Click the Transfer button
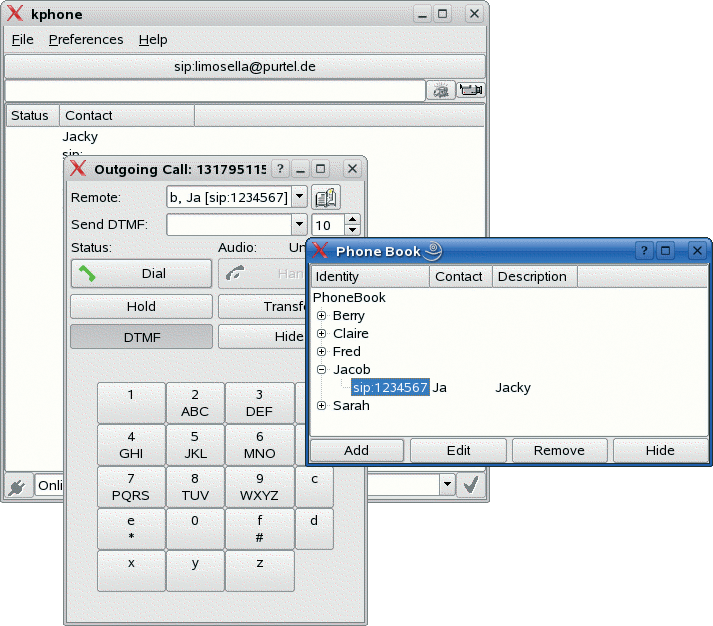This screenshot has height=626, width=713. click(x=263, y=306)
